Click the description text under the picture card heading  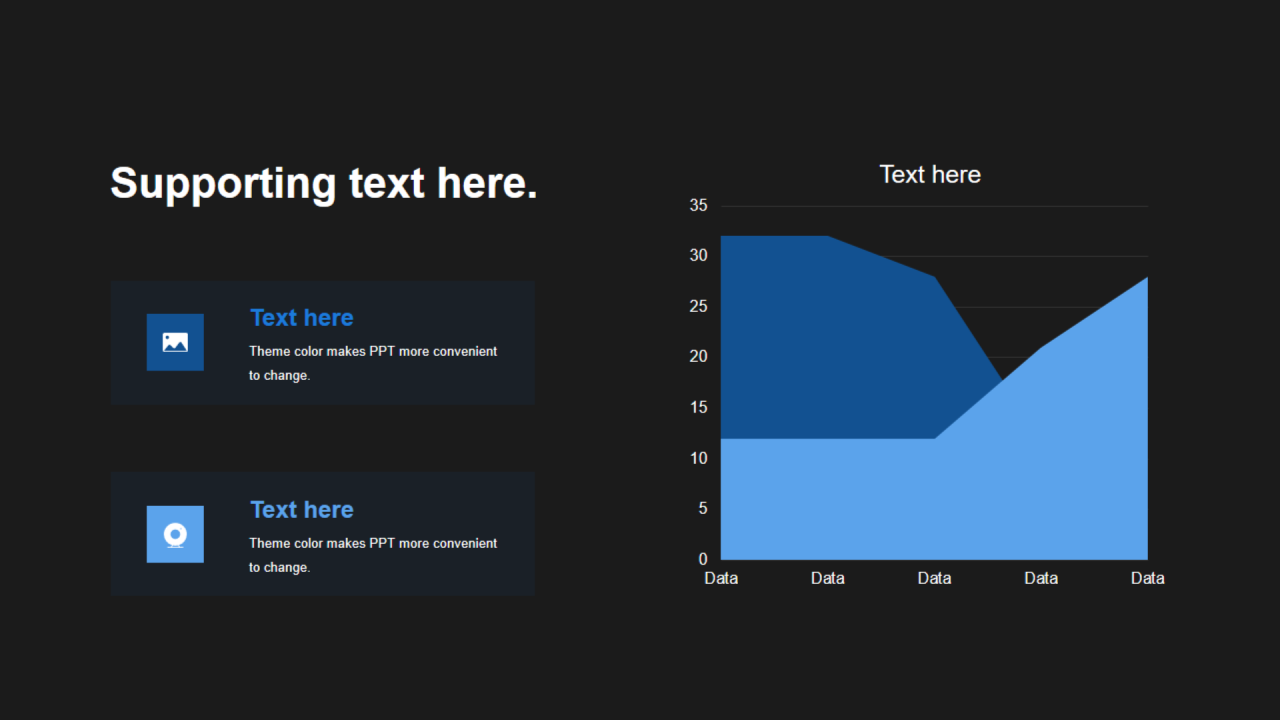[372, 363]
